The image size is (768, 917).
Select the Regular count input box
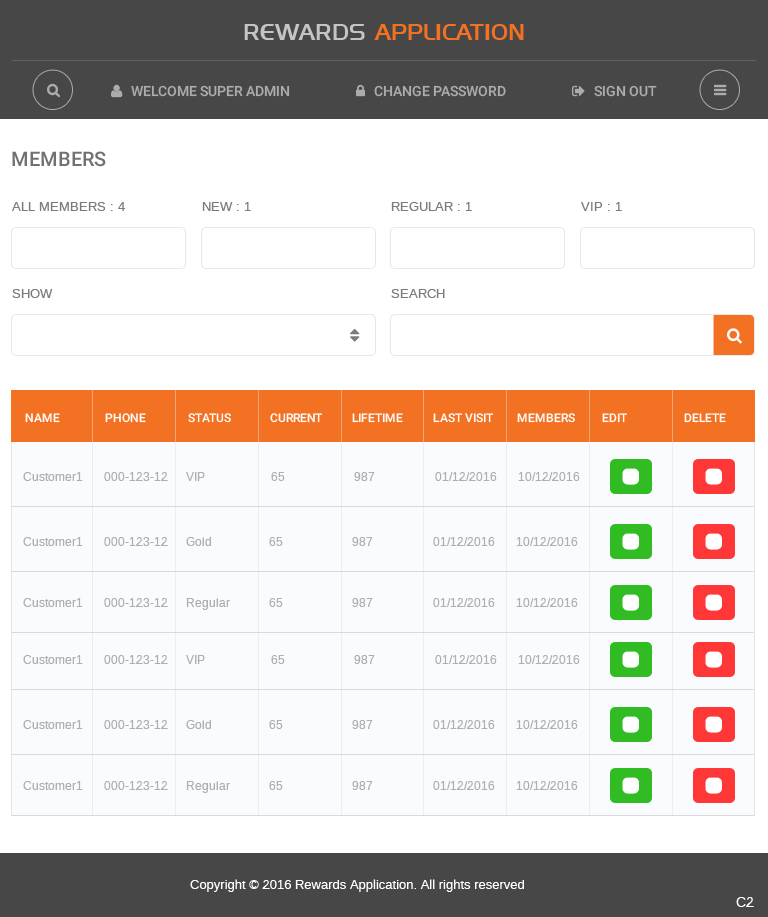point(477,248)
